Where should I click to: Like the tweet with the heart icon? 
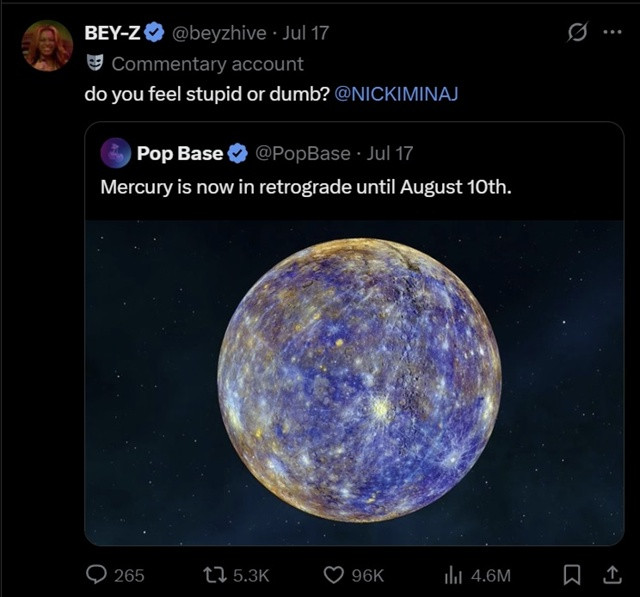point(333,575)
